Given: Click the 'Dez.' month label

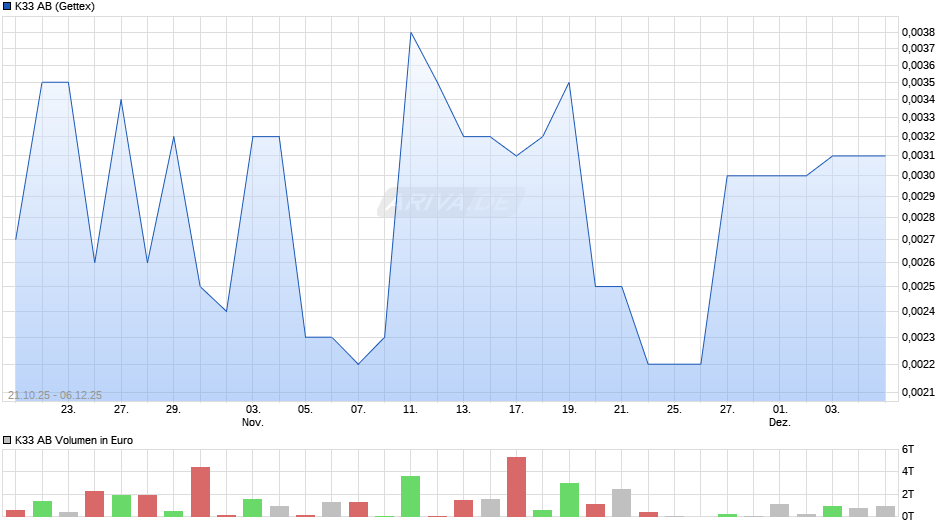Looking at the screenshot, I should 779,422.
